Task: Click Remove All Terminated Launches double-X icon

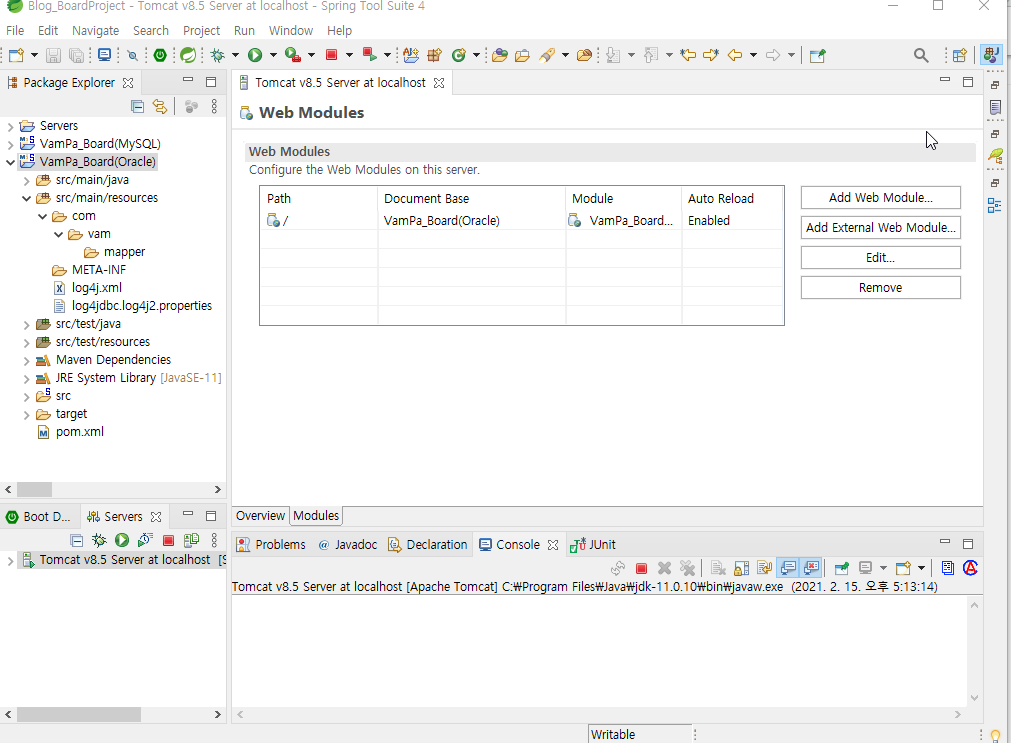Action: pos(687,568)
